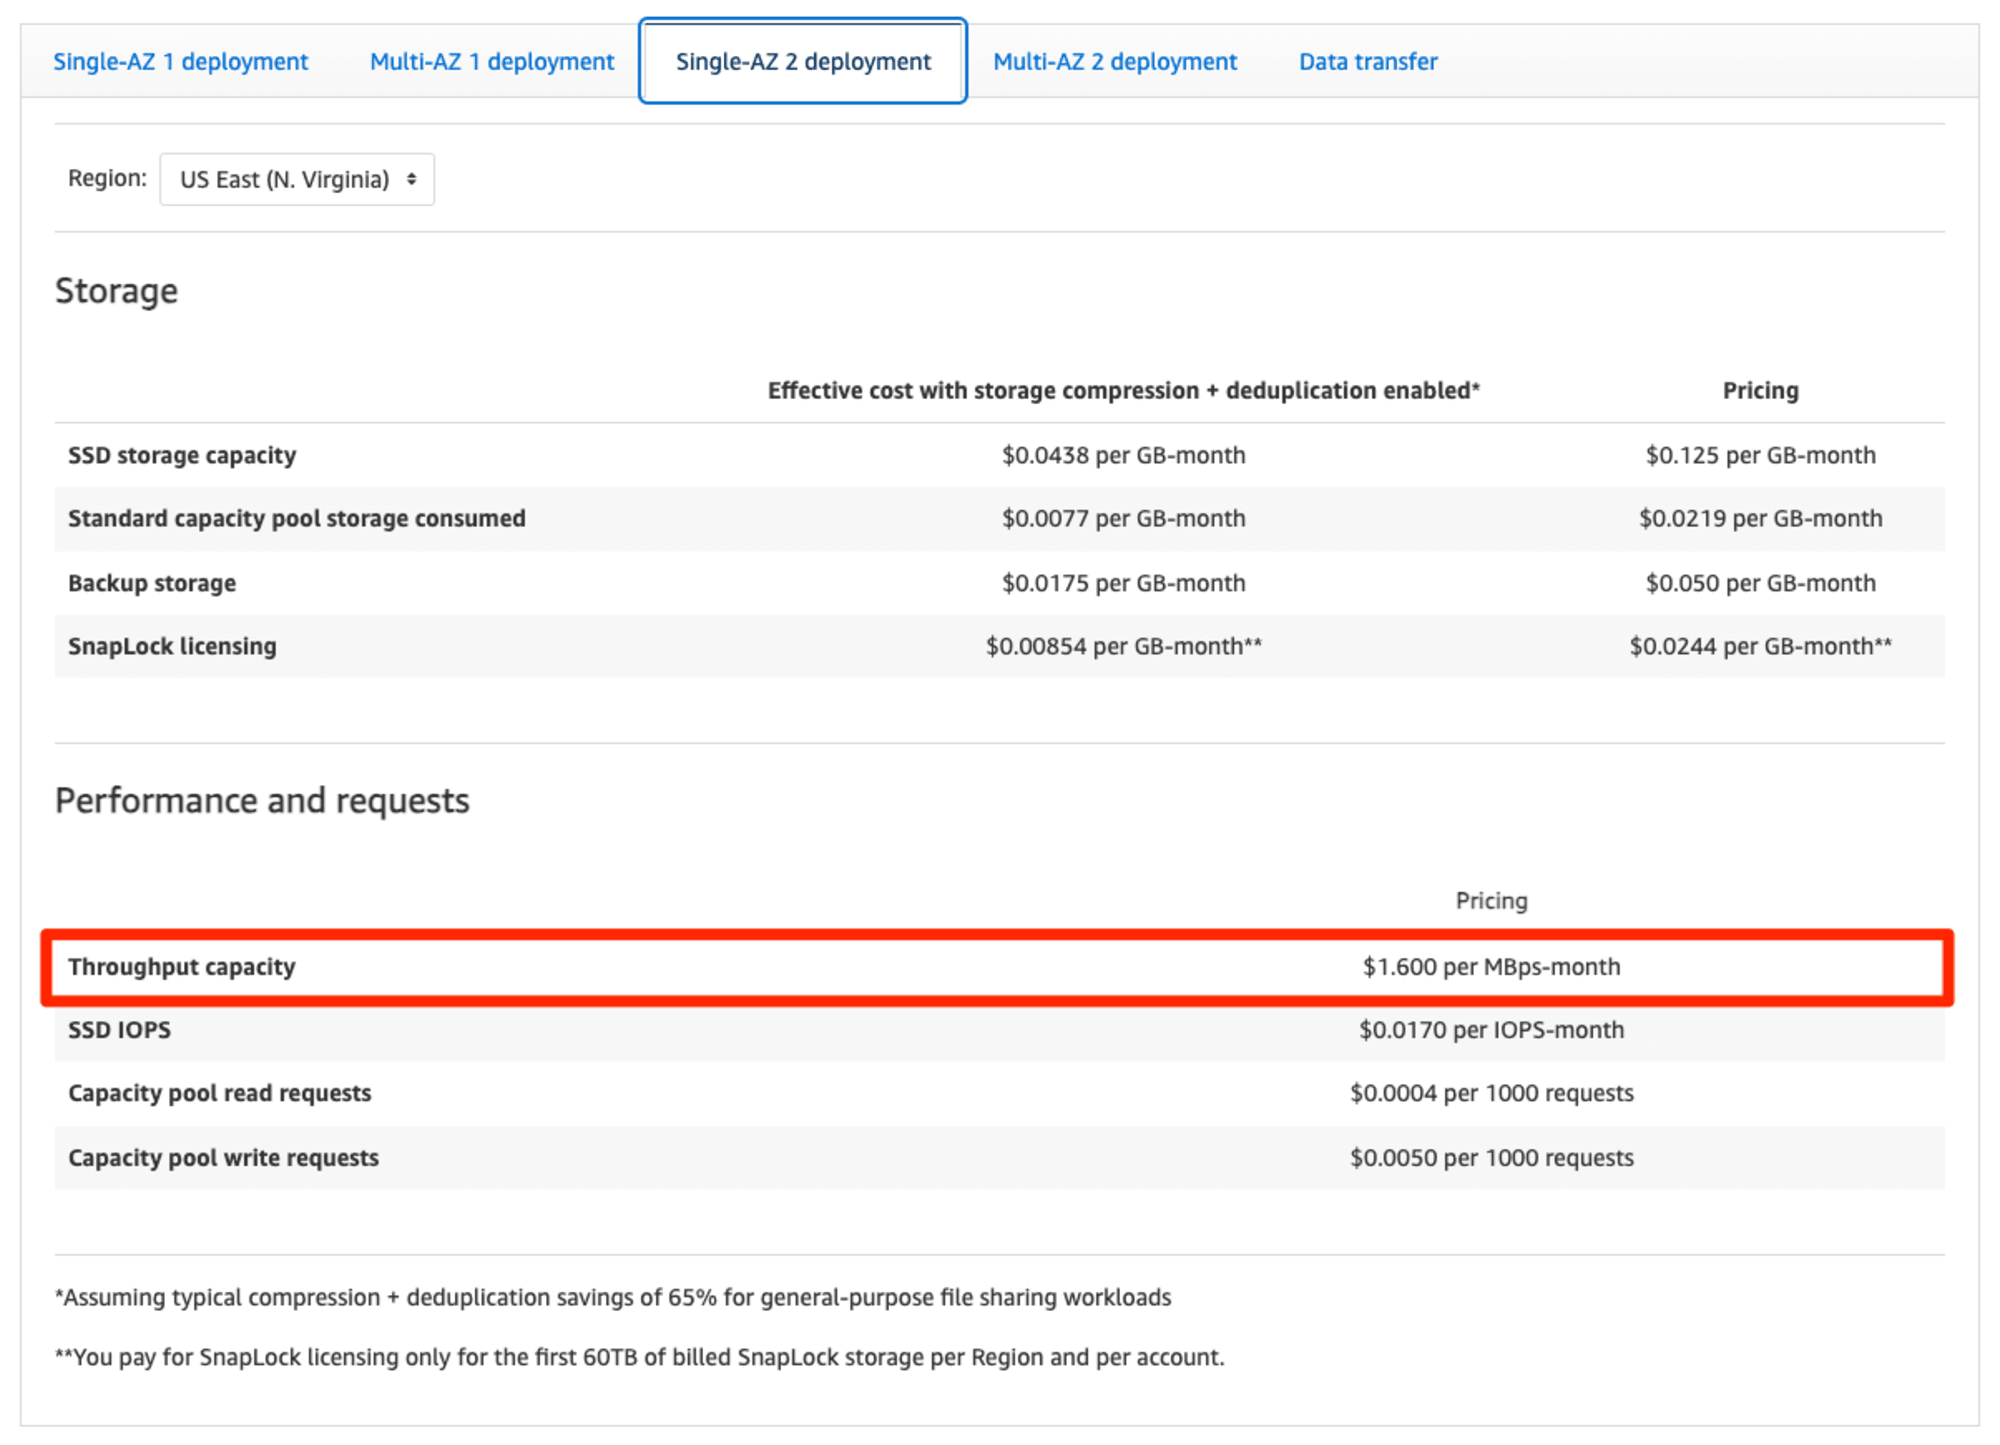Viewport: 2000px width, 1445px height.
Task: Click the Region label text
Action: coord(107,178)
